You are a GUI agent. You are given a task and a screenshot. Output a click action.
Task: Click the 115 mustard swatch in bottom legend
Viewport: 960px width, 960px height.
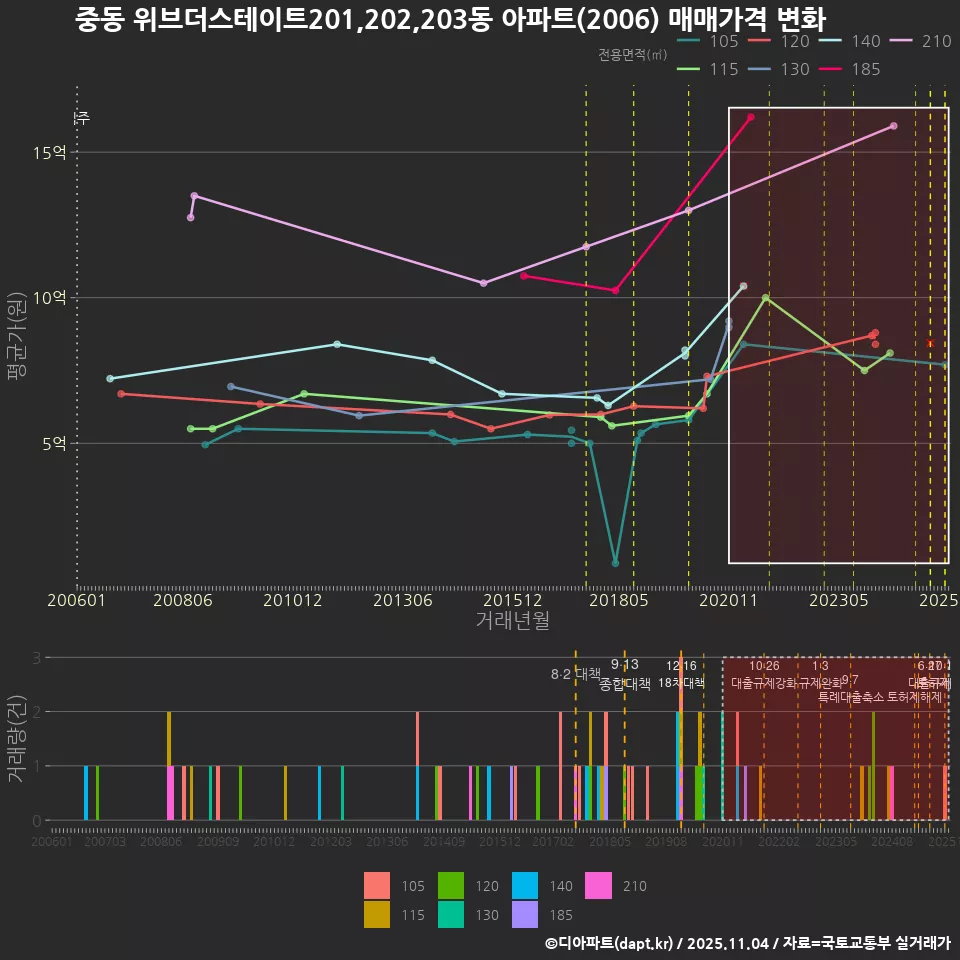click(x=377, y=914)
